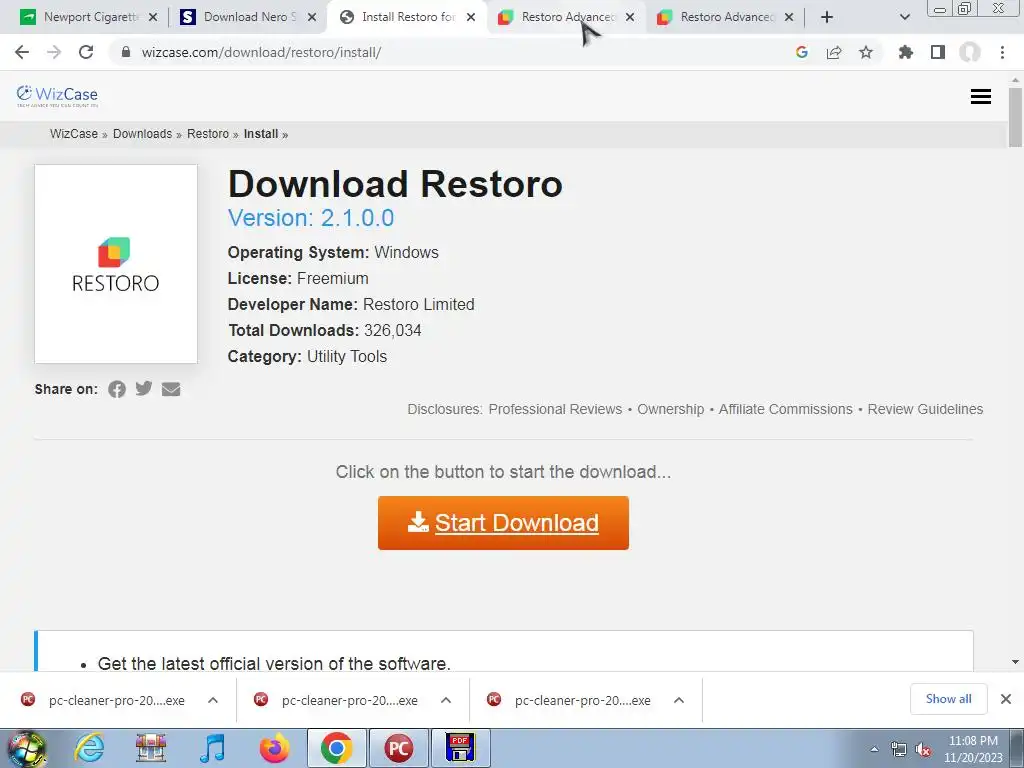The image size is (1024, 768).
Task: Open the Windows Start menu orb
Action: 26,748
